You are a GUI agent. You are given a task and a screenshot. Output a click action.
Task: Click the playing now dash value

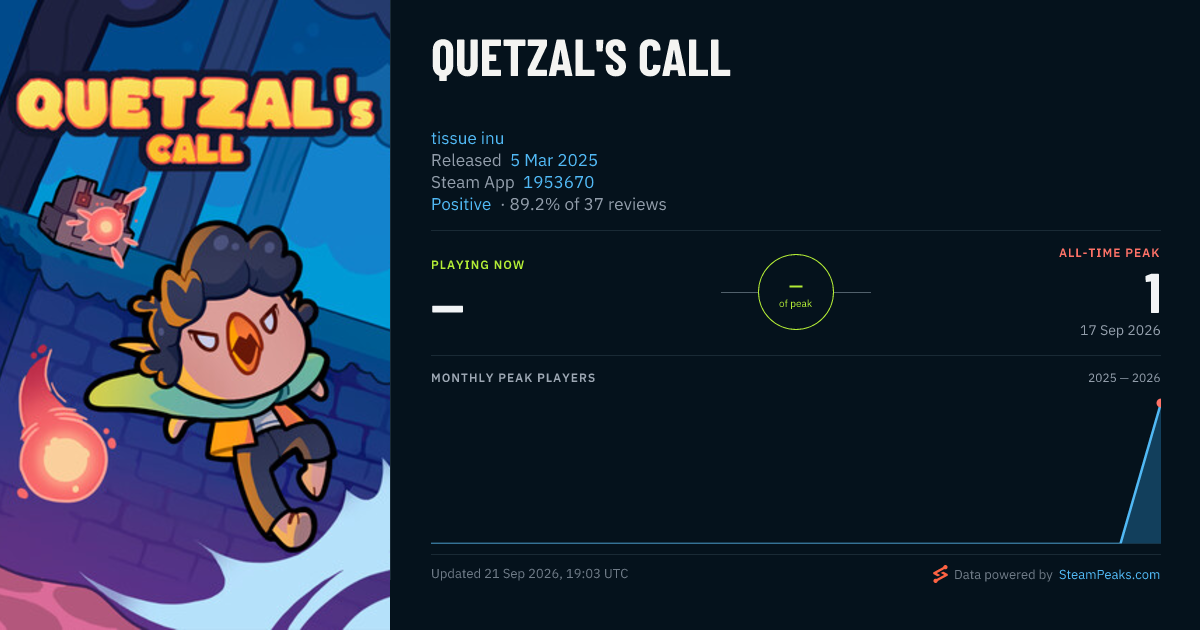[447, 308]
